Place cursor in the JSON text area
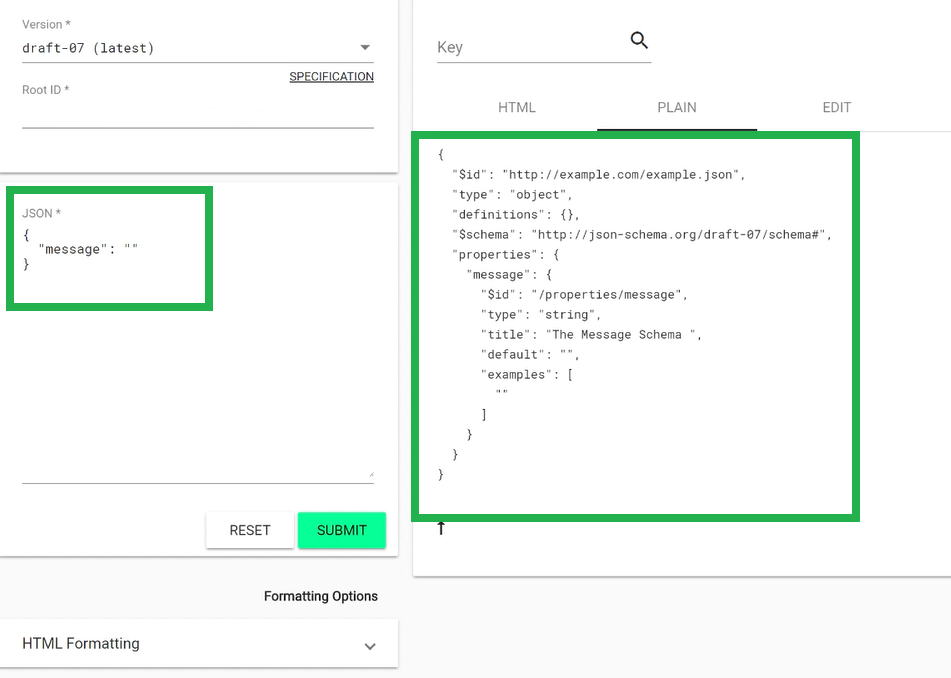This screenshot has height=678, width=951. pos(197,380)
